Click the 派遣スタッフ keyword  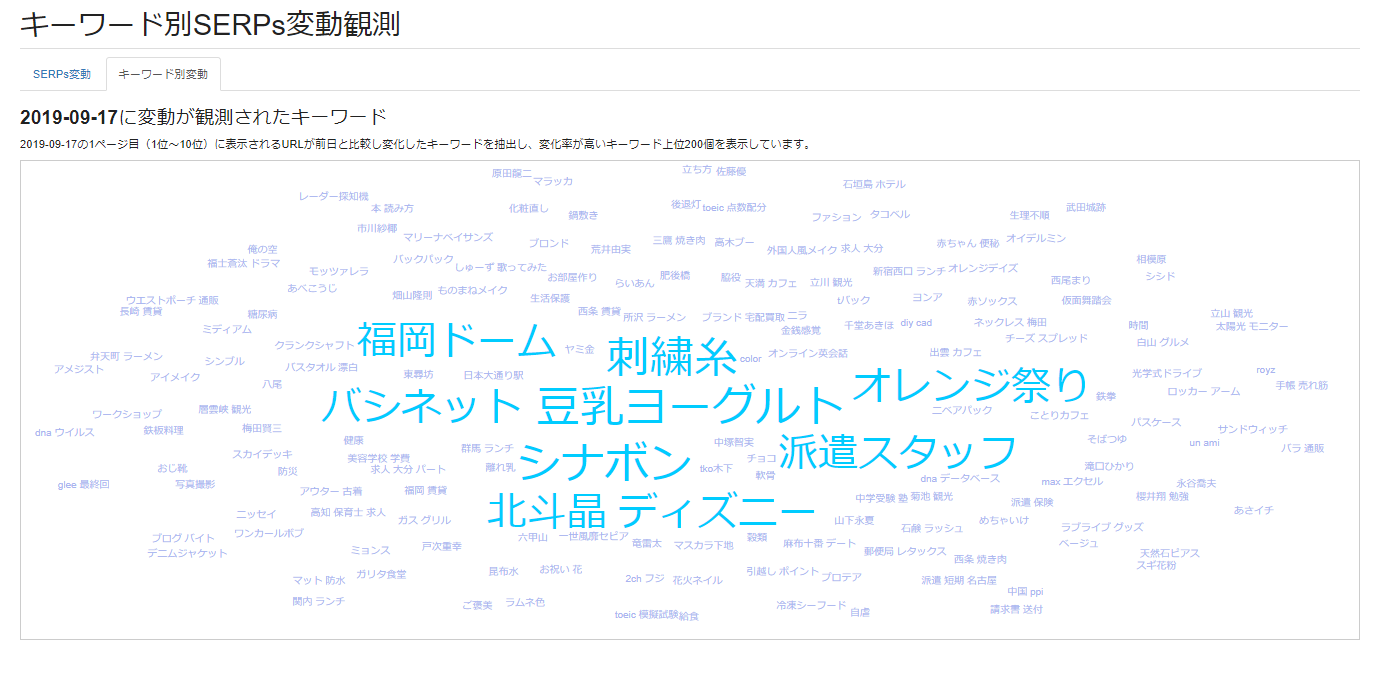click(897, 453)
